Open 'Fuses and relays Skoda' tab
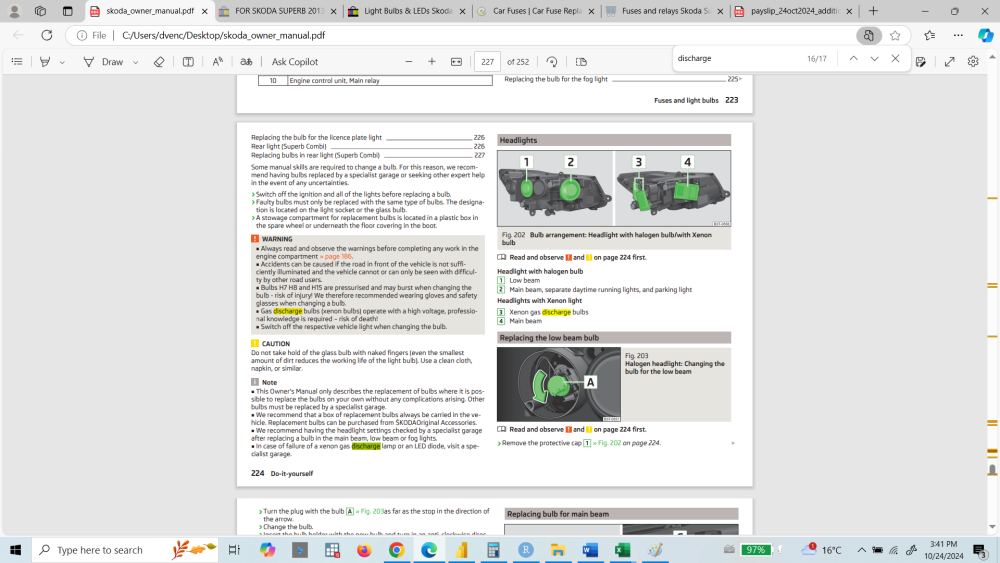This screenshot has height=563, width=1000. pyautogui.click(x=665, y=11)
